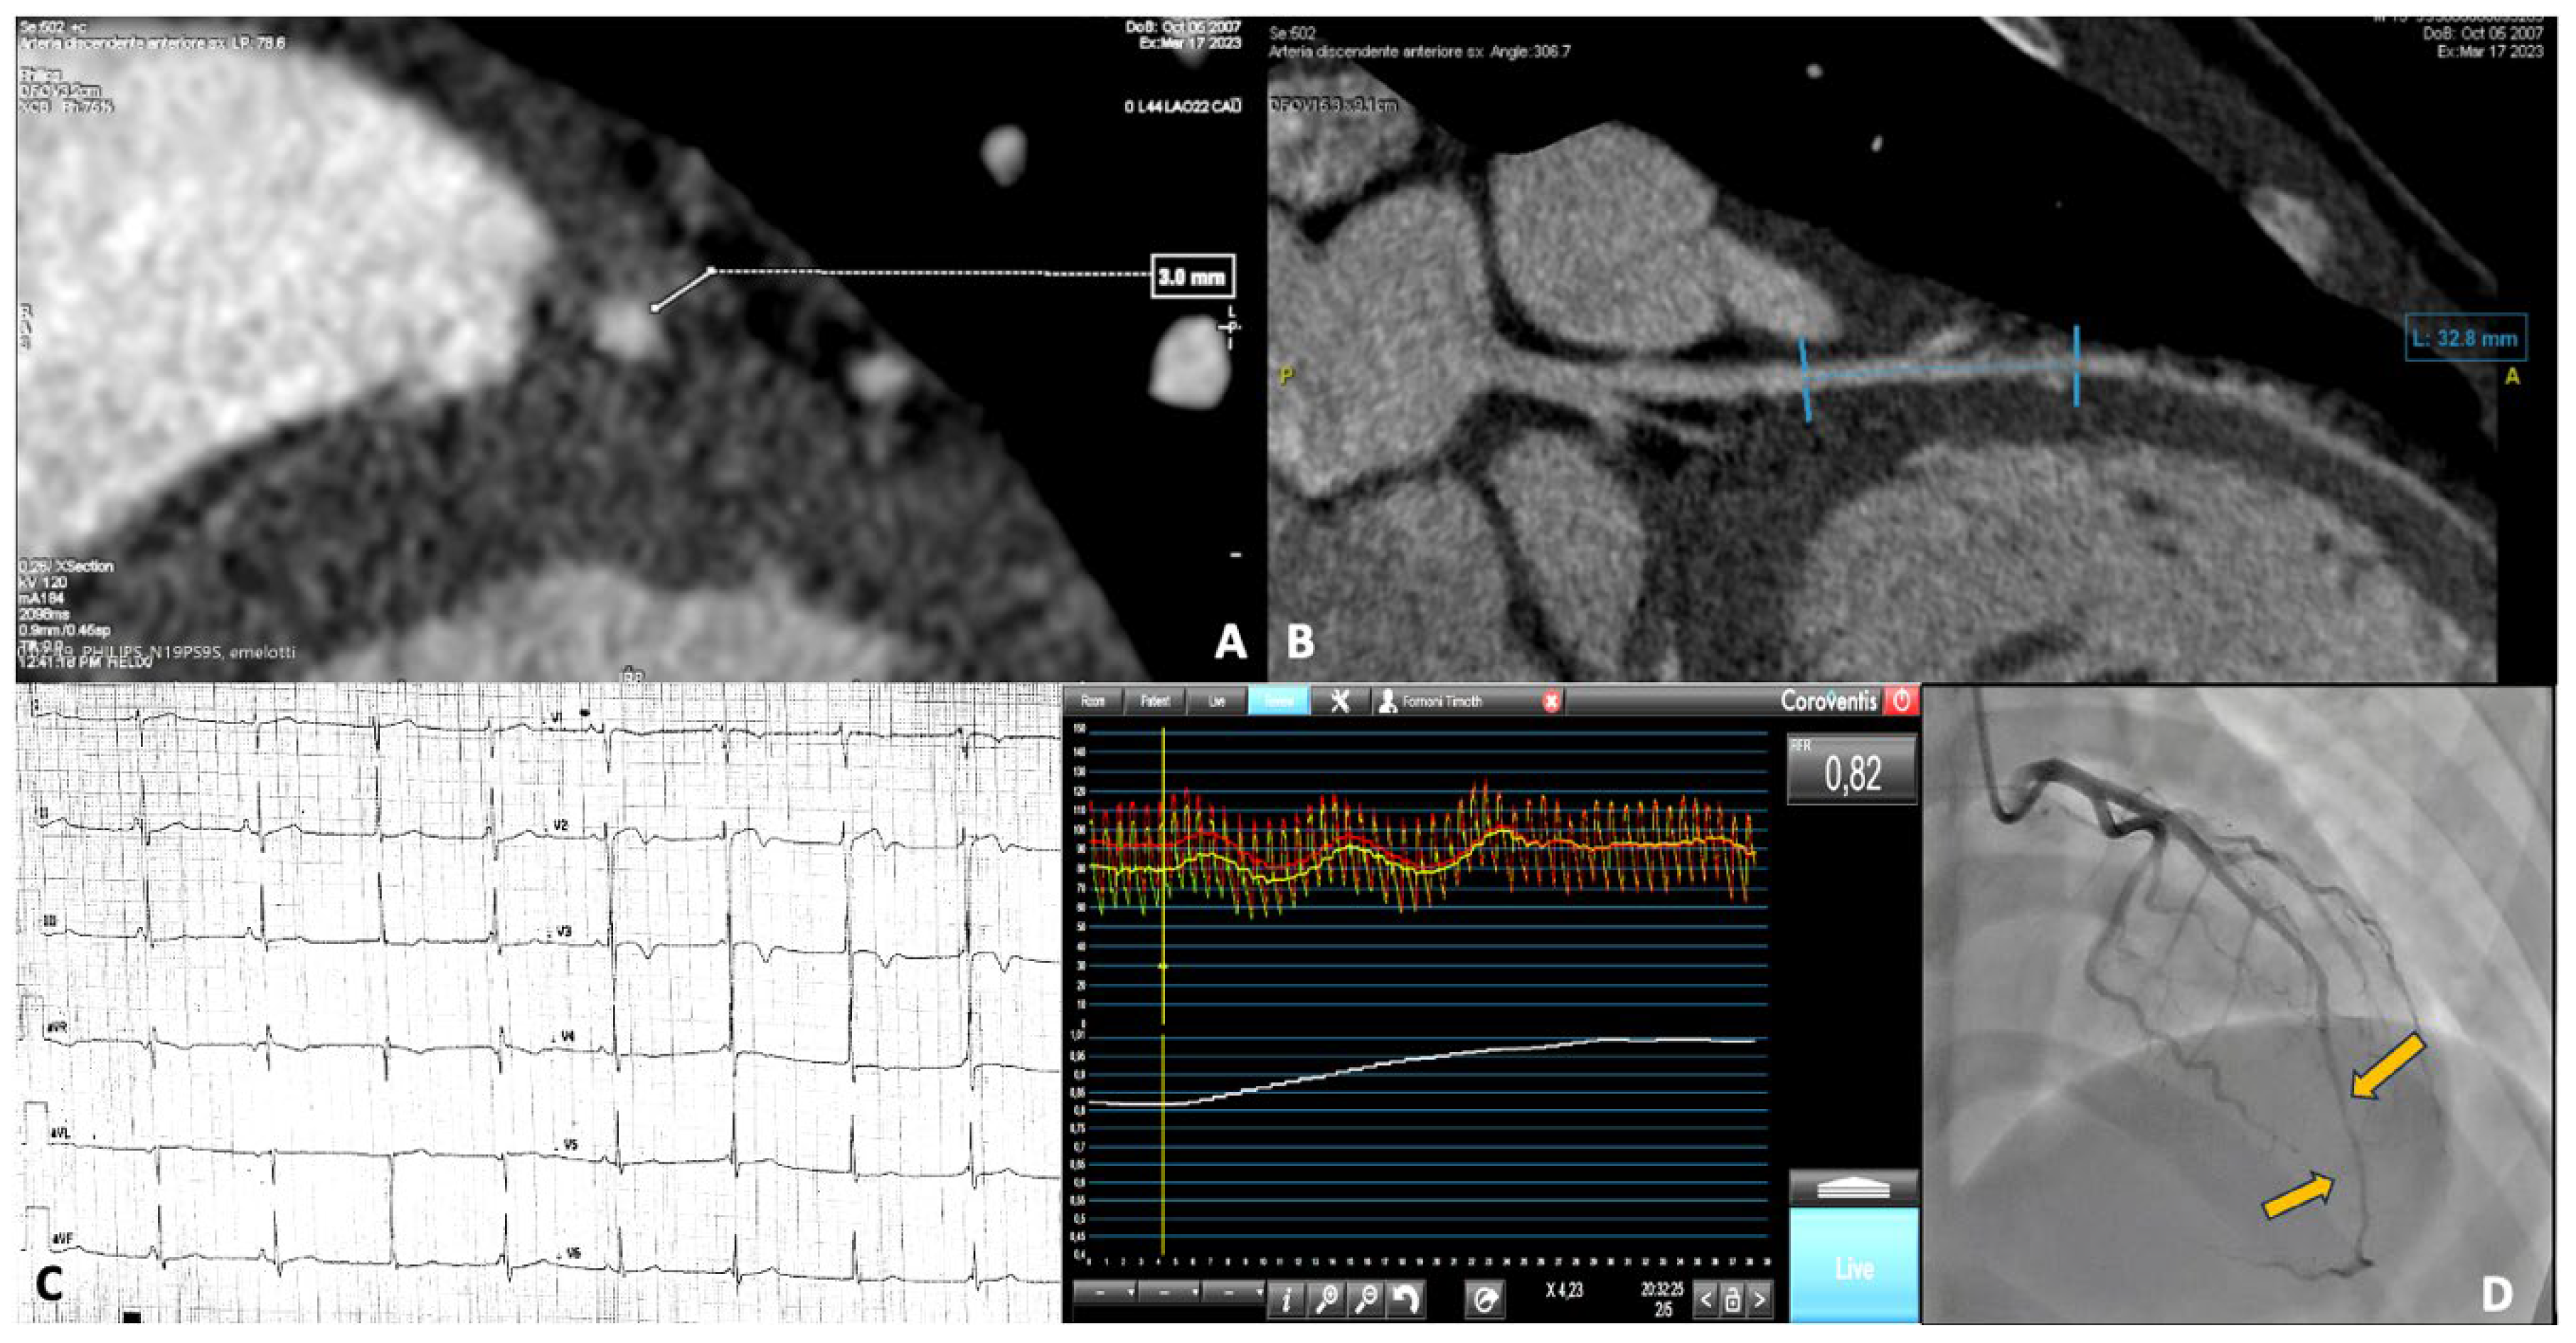This screenshot has width=2576, height=1343.
Task: Toggle the blue Live recording button
Action: (1853, 1268)
